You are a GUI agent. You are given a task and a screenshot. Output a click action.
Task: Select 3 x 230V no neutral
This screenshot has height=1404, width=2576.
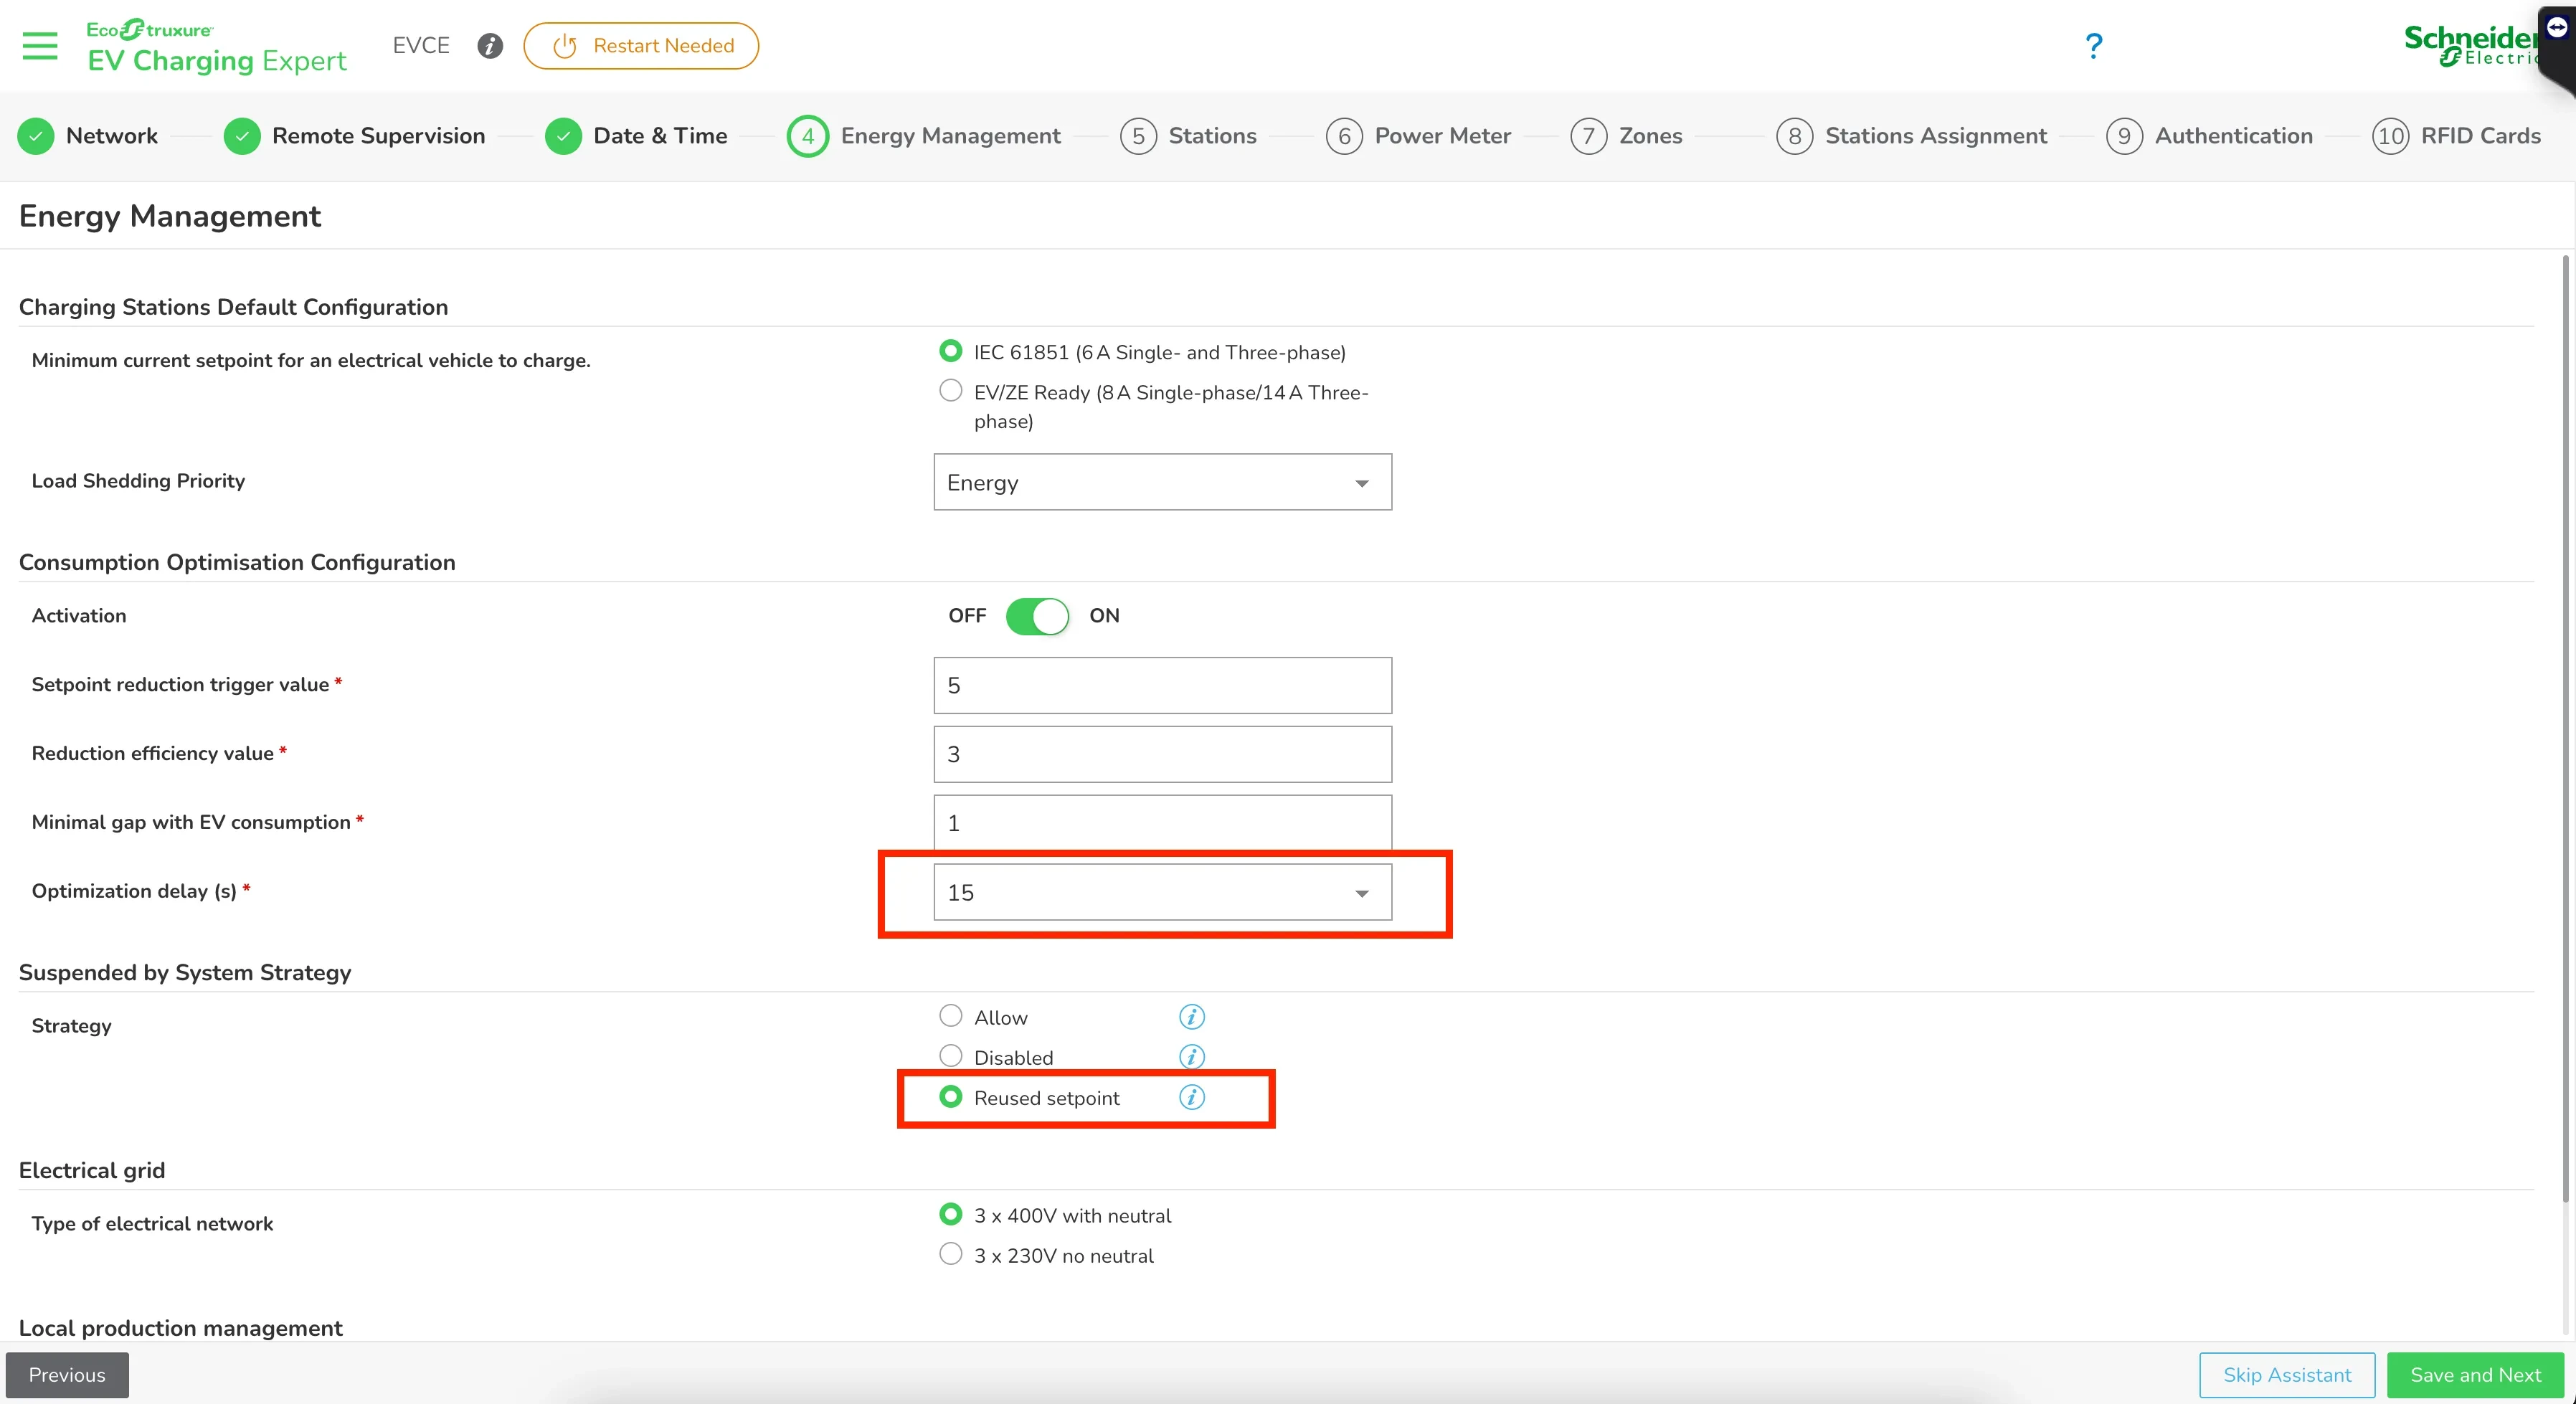click(x=951, y=1254)
